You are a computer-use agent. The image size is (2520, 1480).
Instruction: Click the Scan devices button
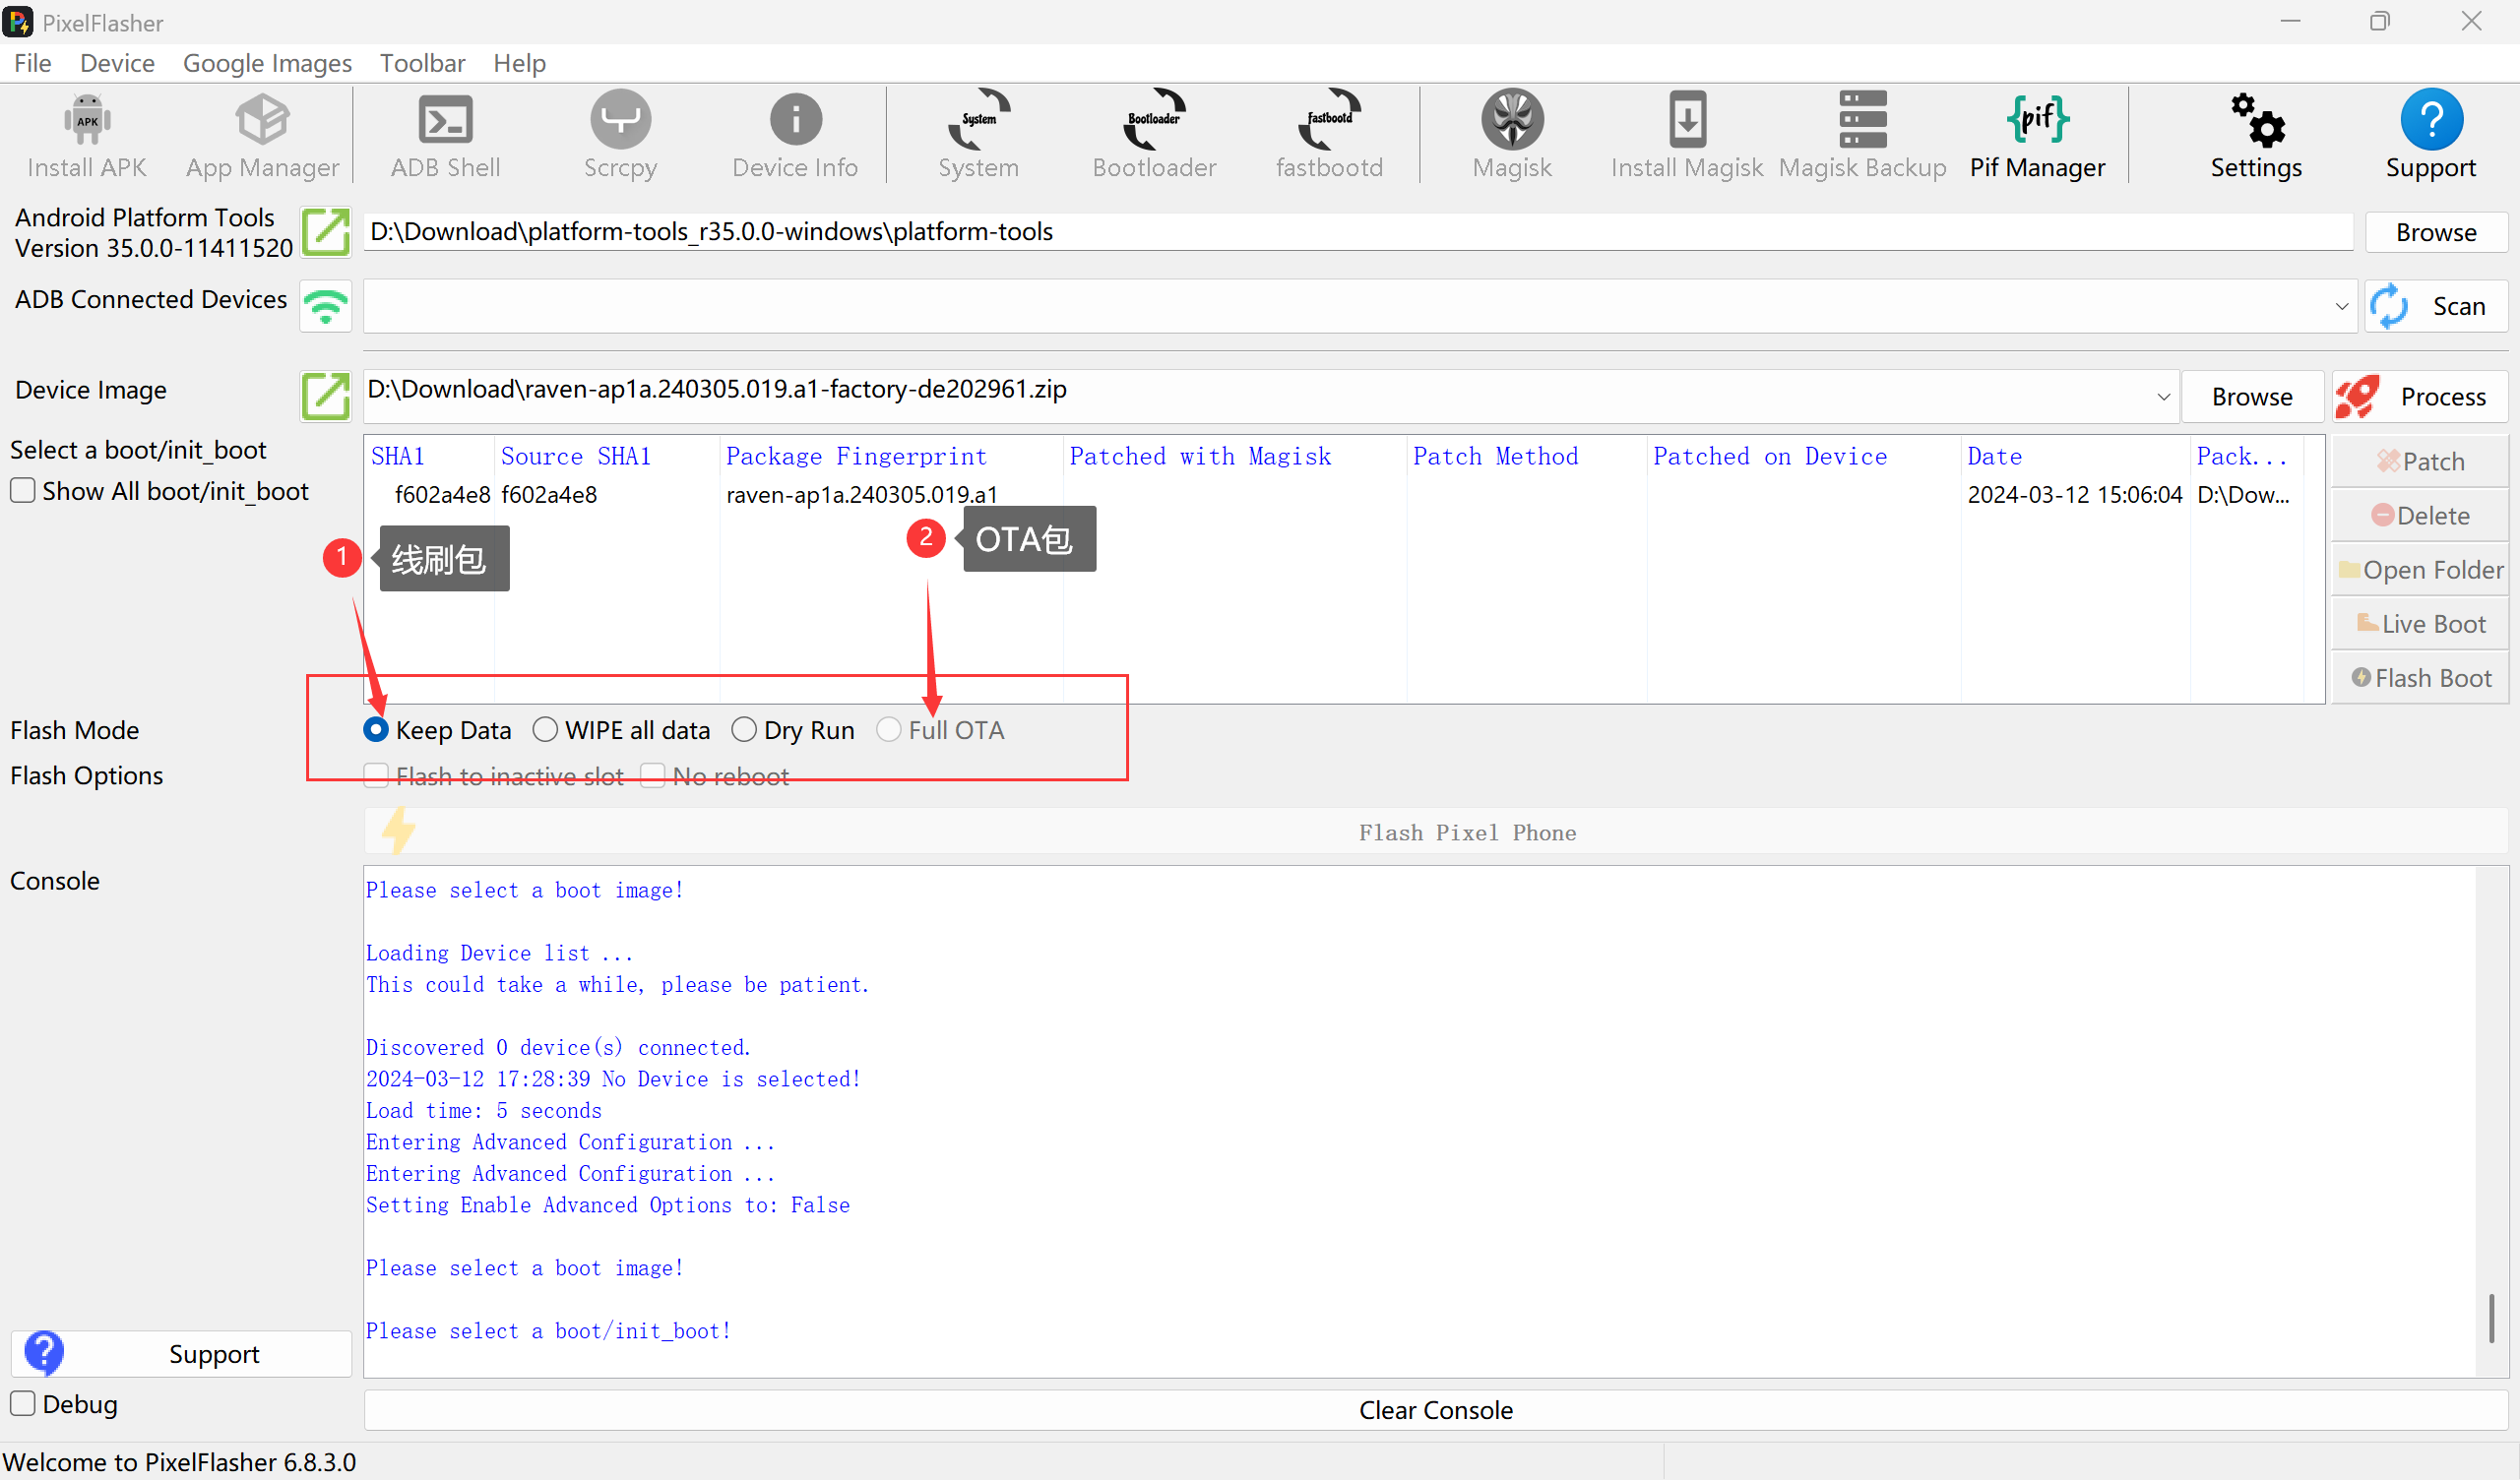pos(2436,306)
